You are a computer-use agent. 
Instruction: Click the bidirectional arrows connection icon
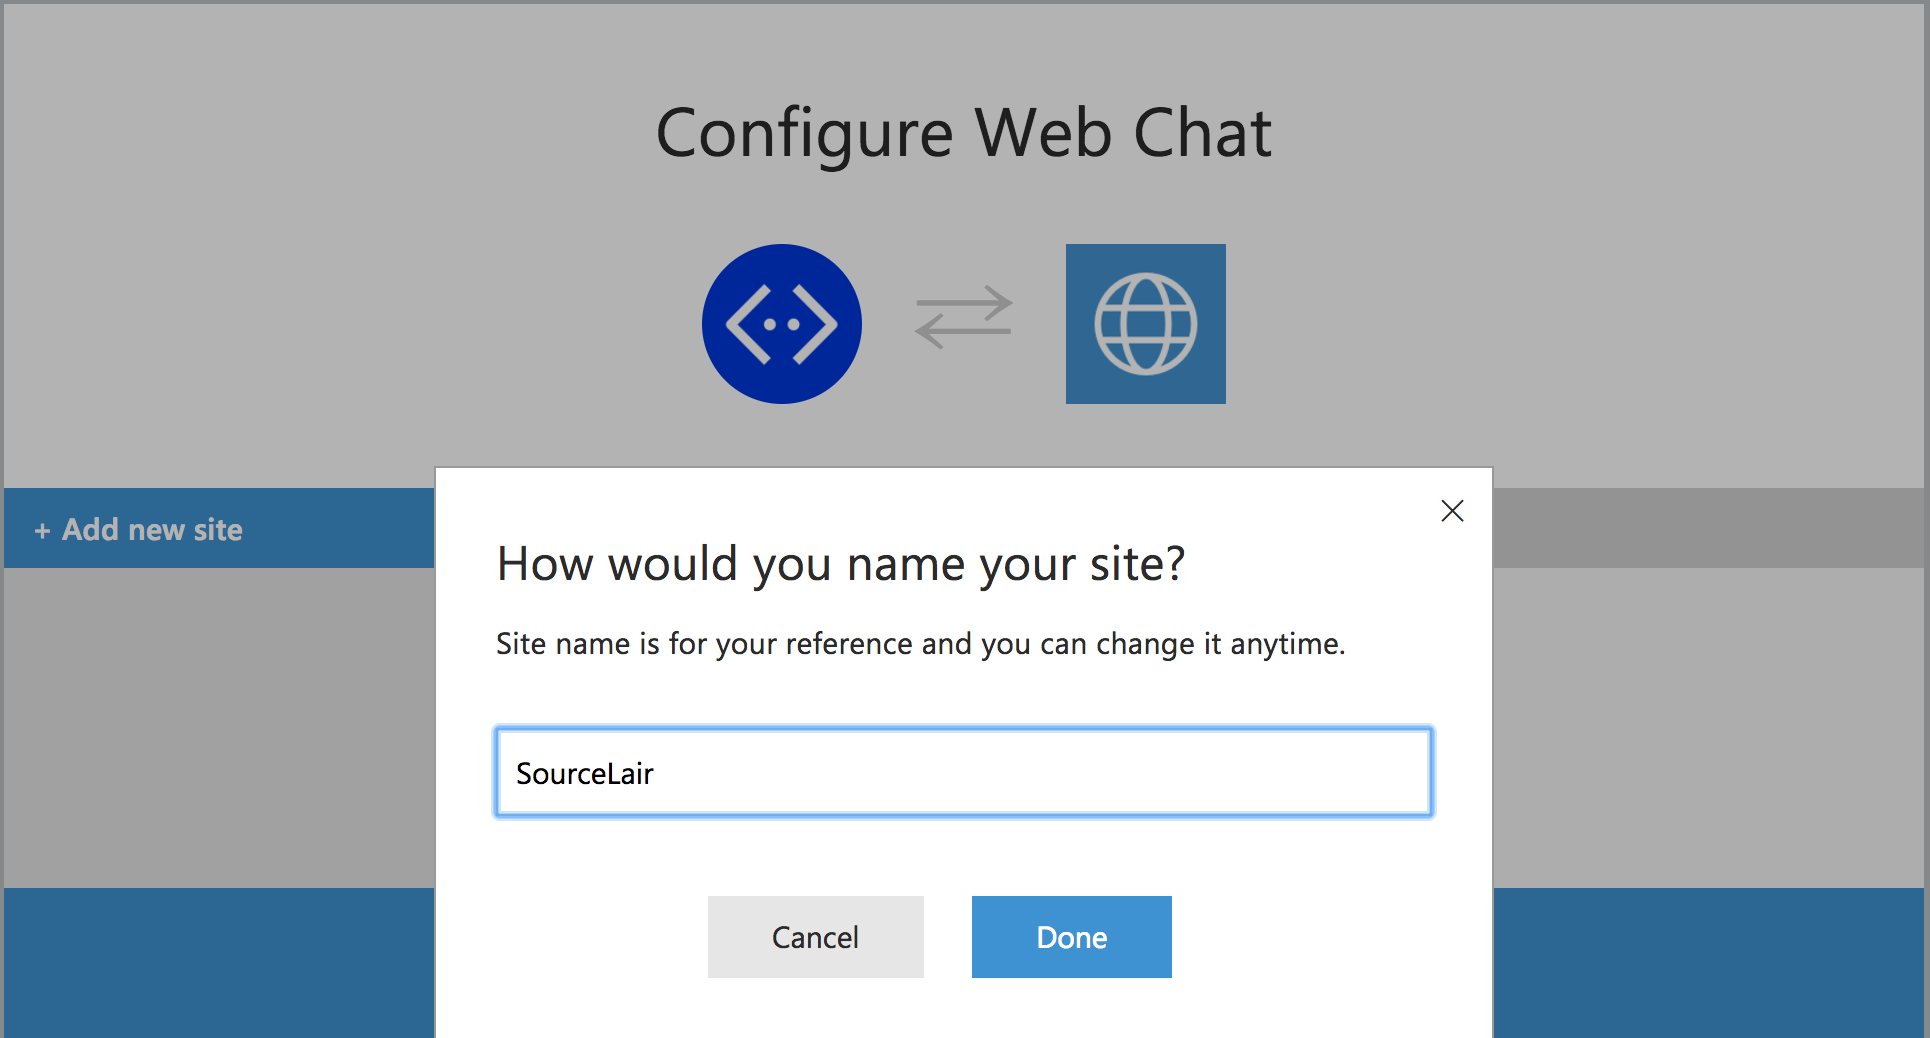click(x=964, y=317)
